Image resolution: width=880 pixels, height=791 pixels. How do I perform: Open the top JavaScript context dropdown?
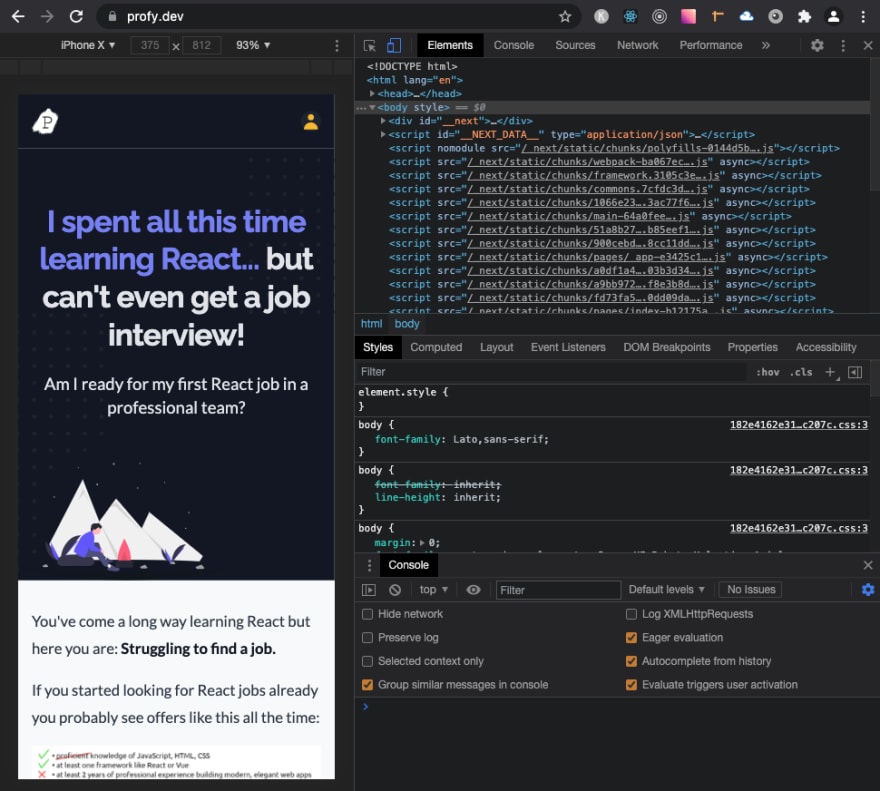(x=434, y=589)
